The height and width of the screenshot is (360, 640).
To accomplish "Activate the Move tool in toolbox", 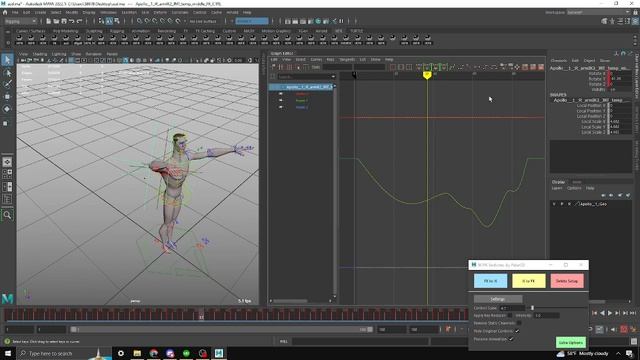I will pos(7,97).
